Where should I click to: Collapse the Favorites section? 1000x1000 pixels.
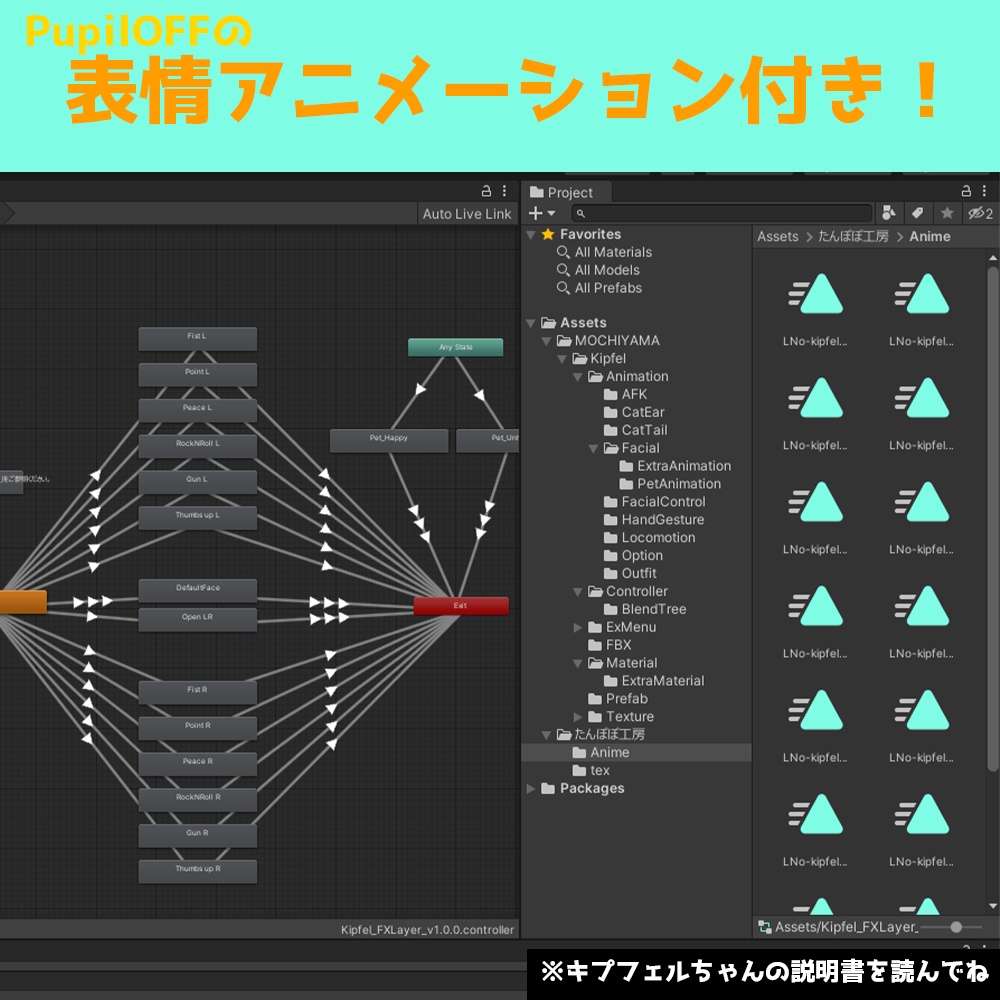tap(530, 233)
